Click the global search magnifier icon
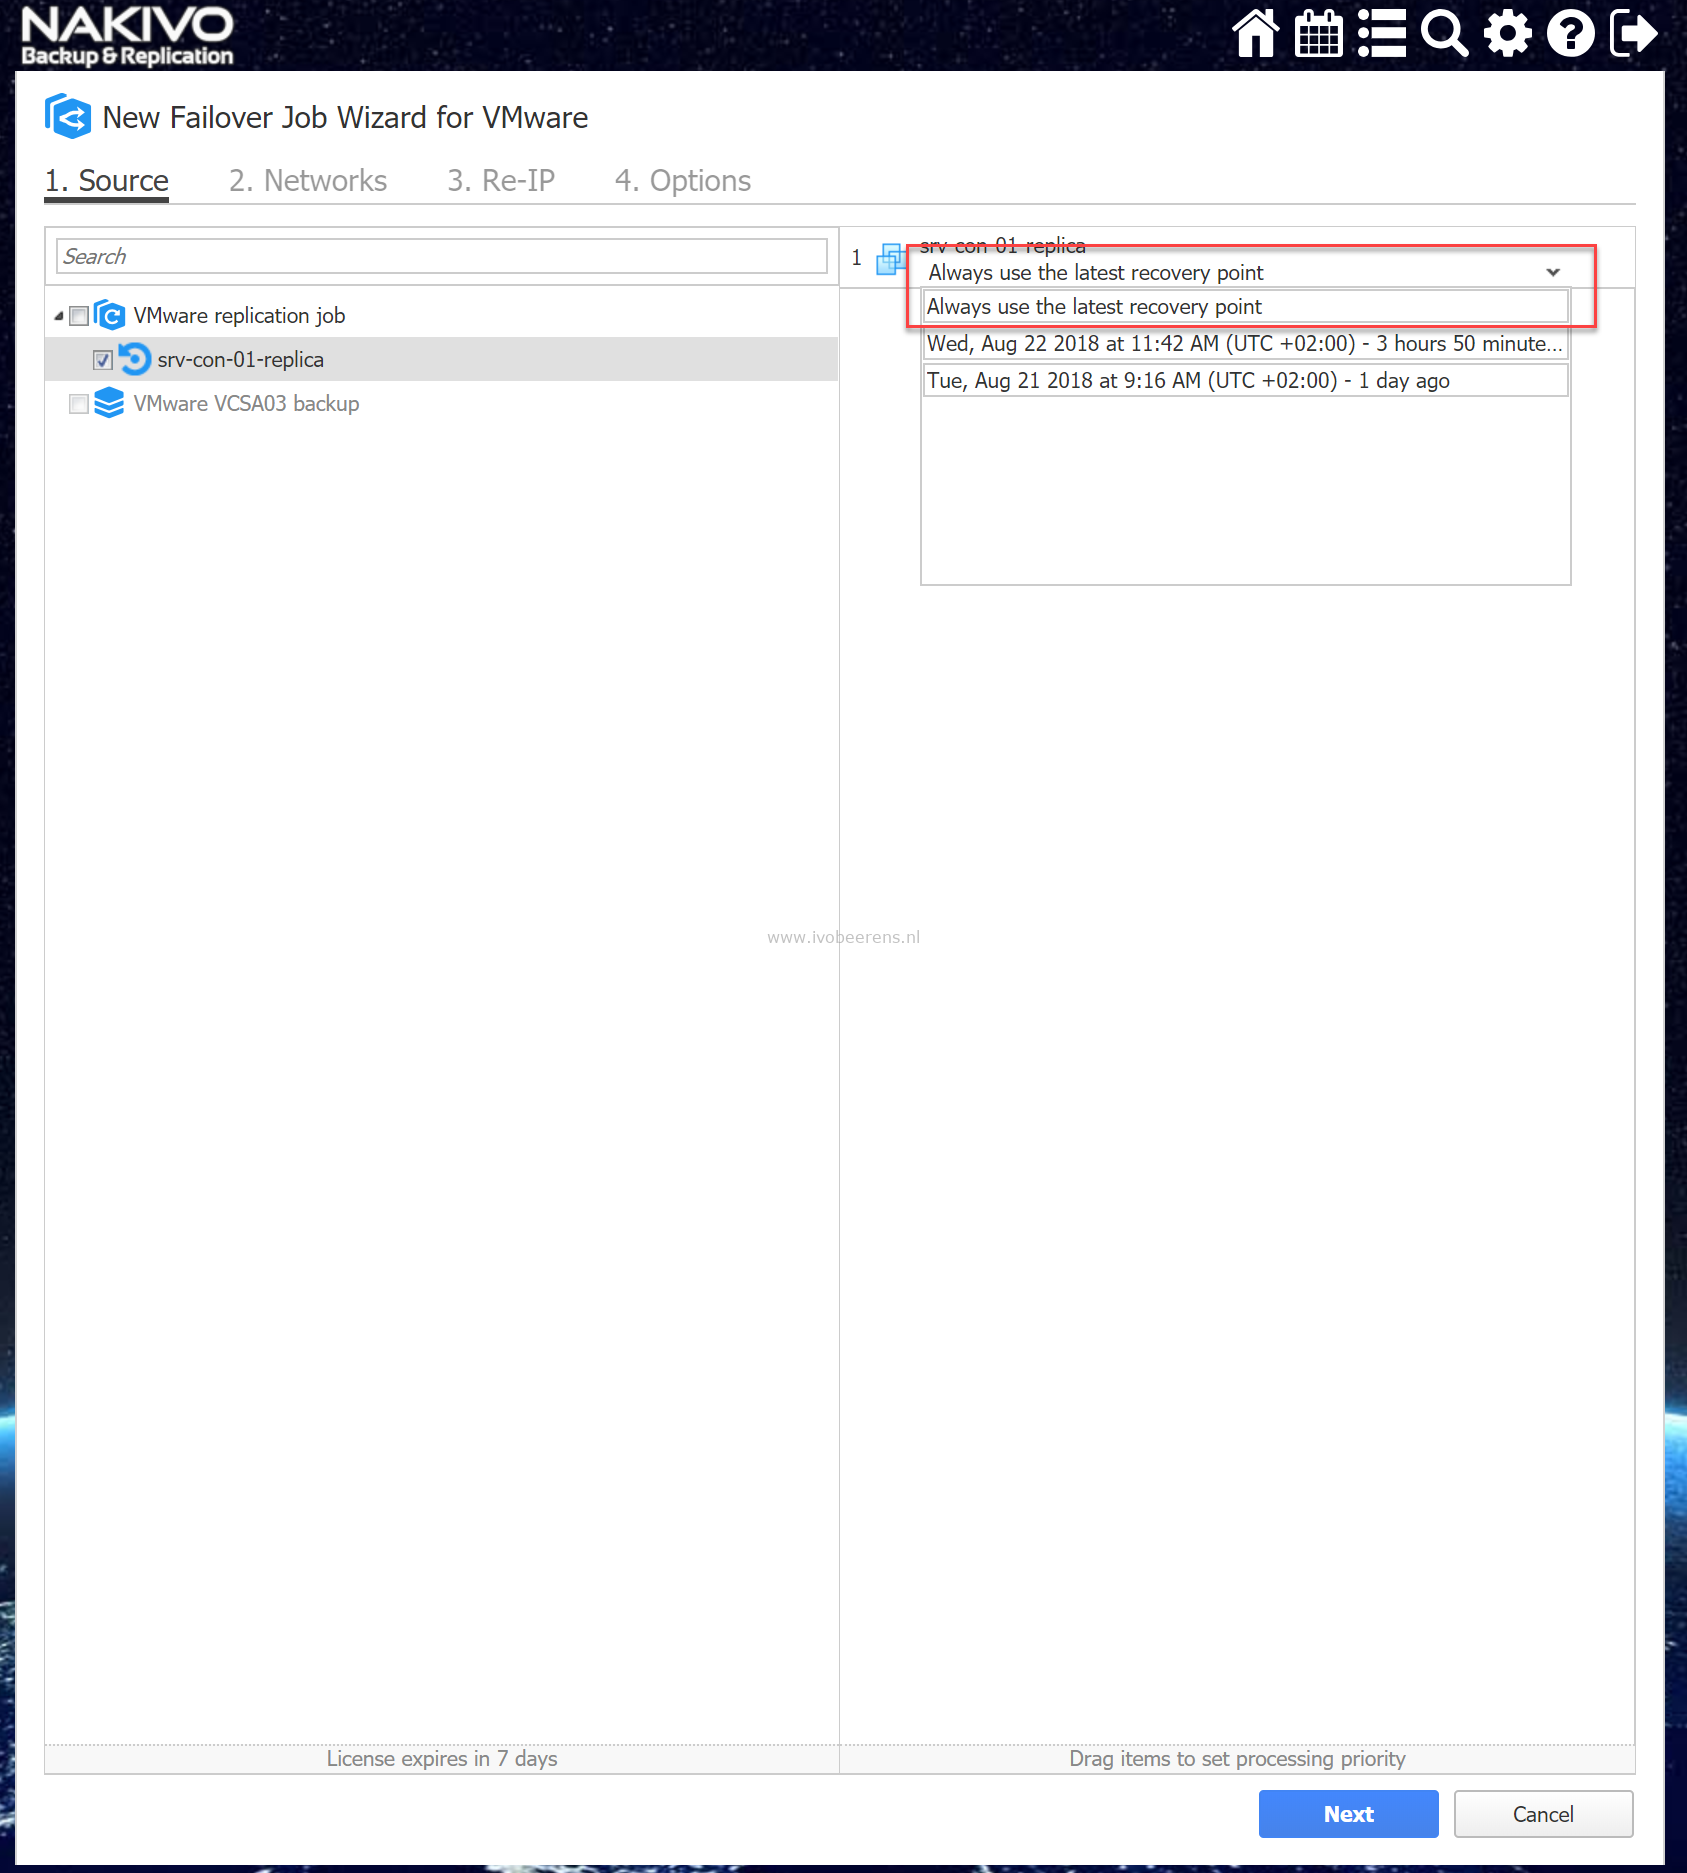This screenshot has height=1873, width=1687. pyautogui.click(x=1444, y=33)
